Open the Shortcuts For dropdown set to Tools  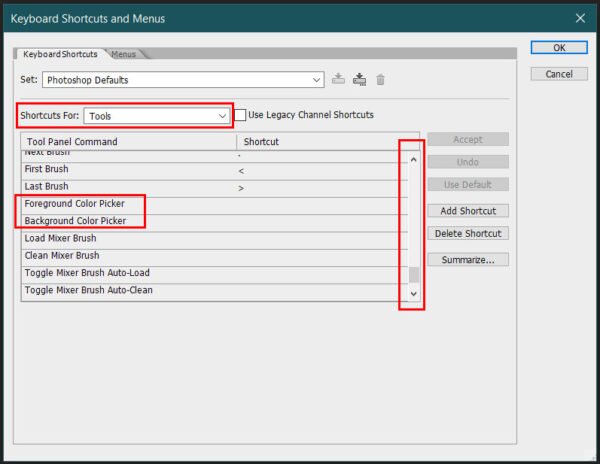[157, 116]
